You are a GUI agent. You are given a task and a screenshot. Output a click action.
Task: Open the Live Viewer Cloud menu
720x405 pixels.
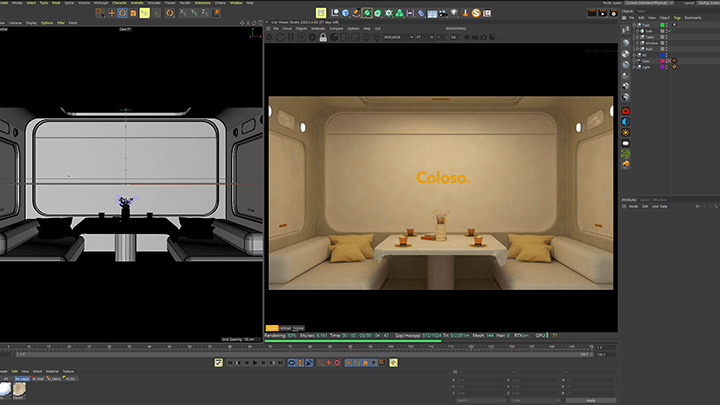(287, 28)
